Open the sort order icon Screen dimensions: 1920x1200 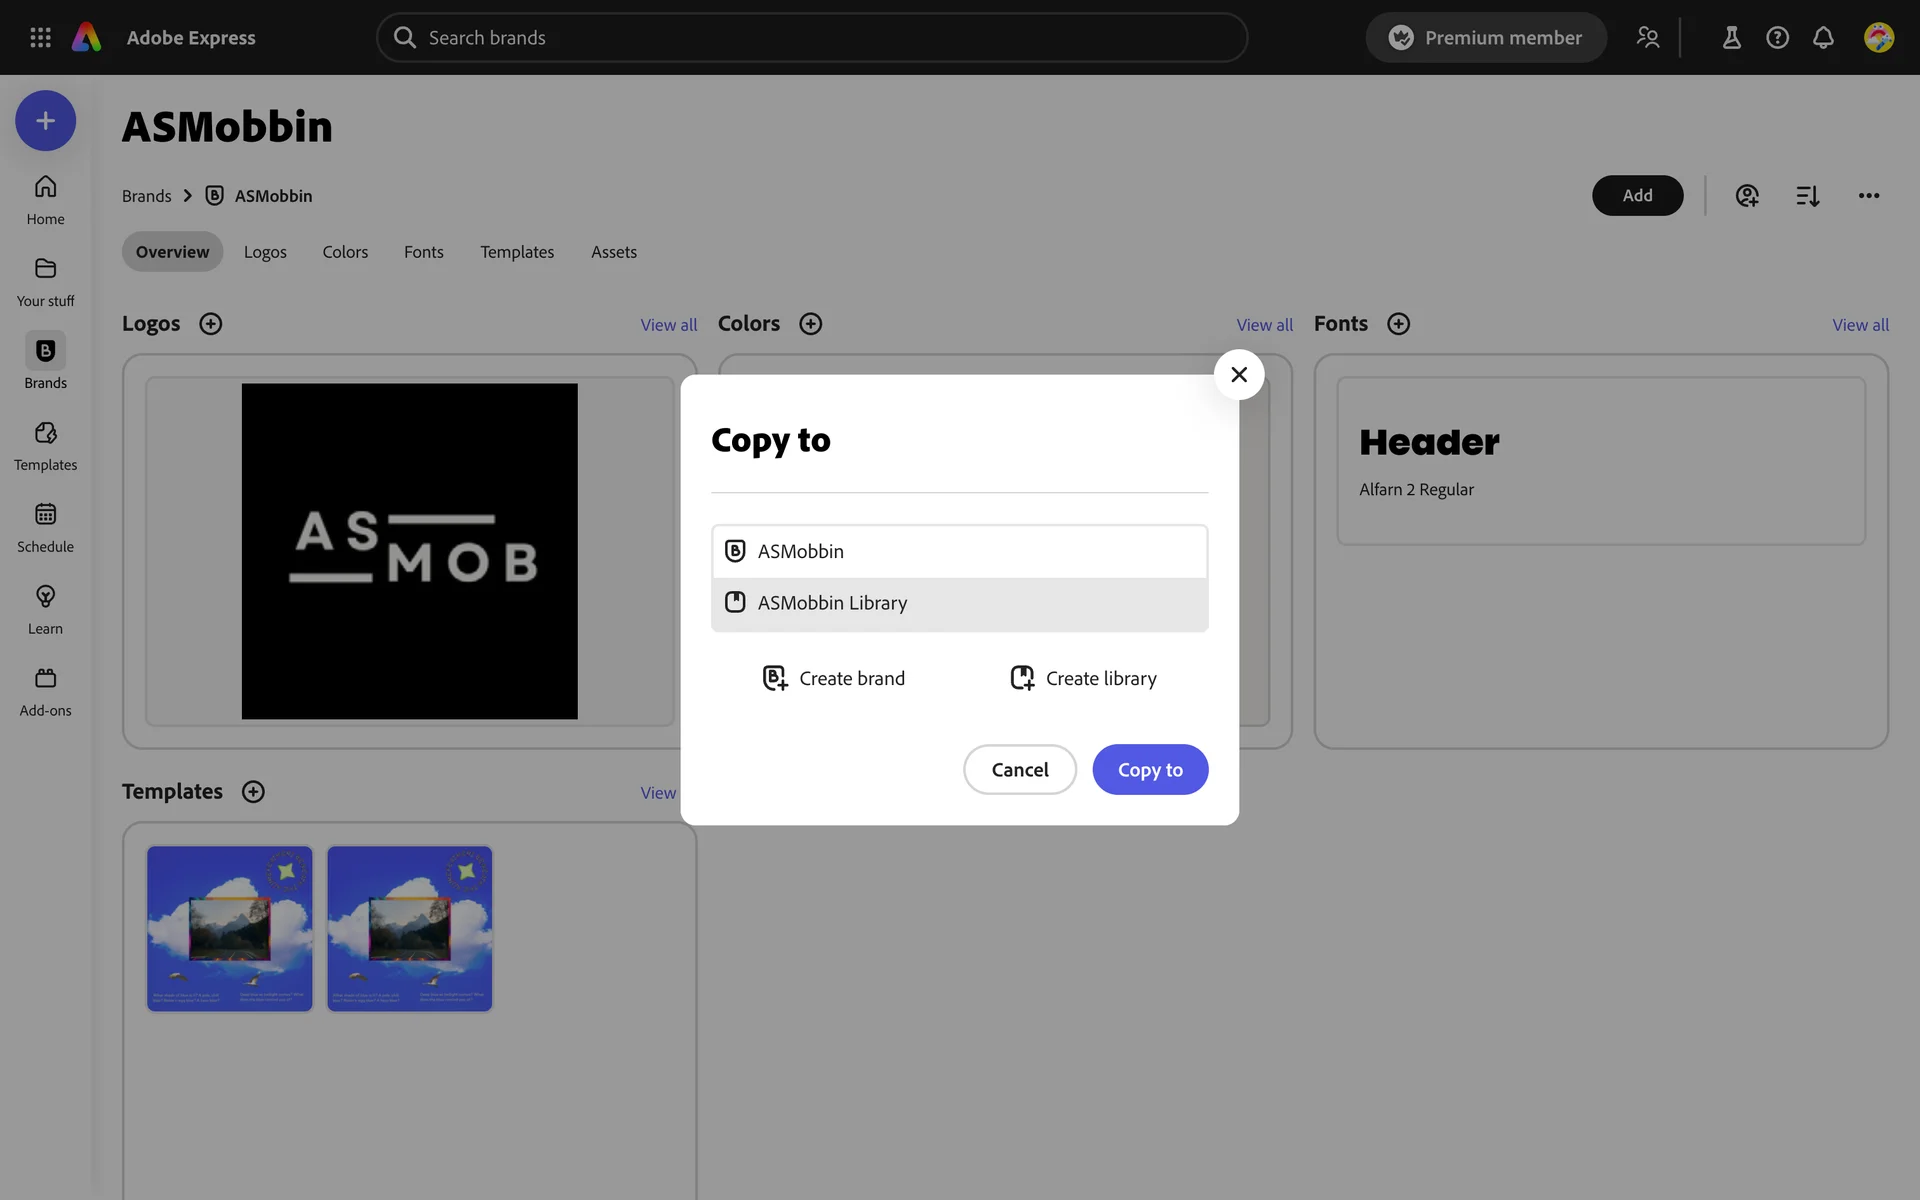pyautogui.click(x=1807, y=195)
